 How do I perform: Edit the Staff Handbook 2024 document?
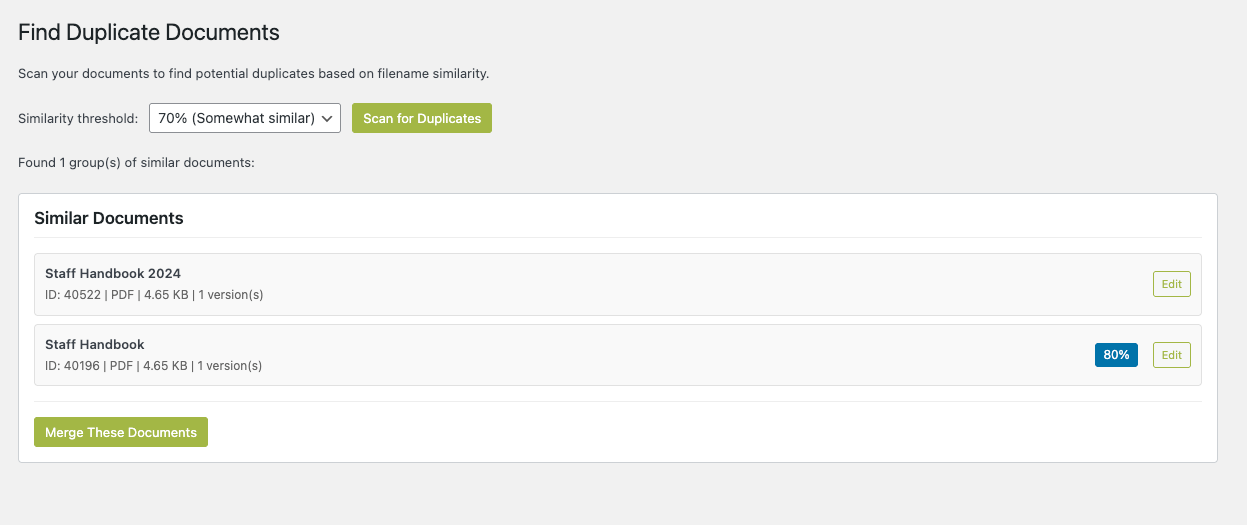pos(1171,284)
